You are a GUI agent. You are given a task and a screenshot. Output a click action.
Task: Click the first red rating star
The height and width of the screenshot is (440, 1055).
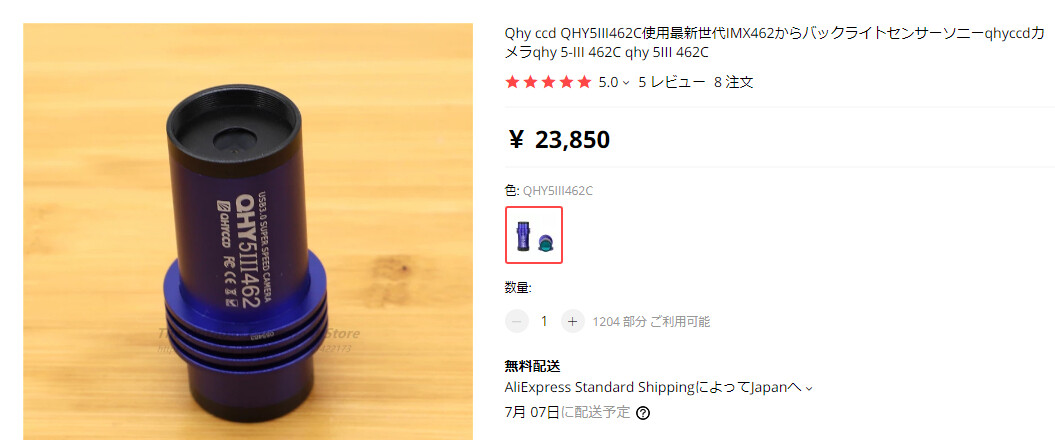point(513,83)
